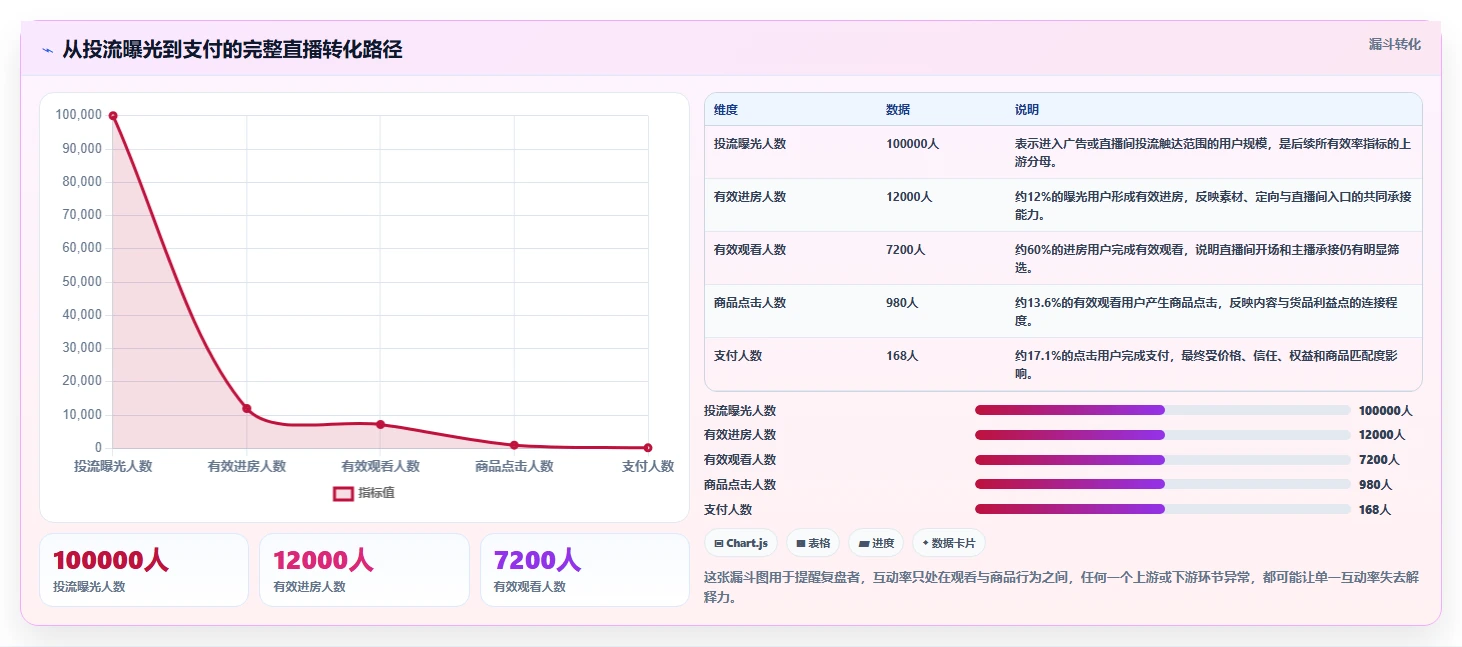Image resolution: width=1462 pixels, height=647 pixels.
Task: Click the 12000人 stat card
Action: [364, 570]
